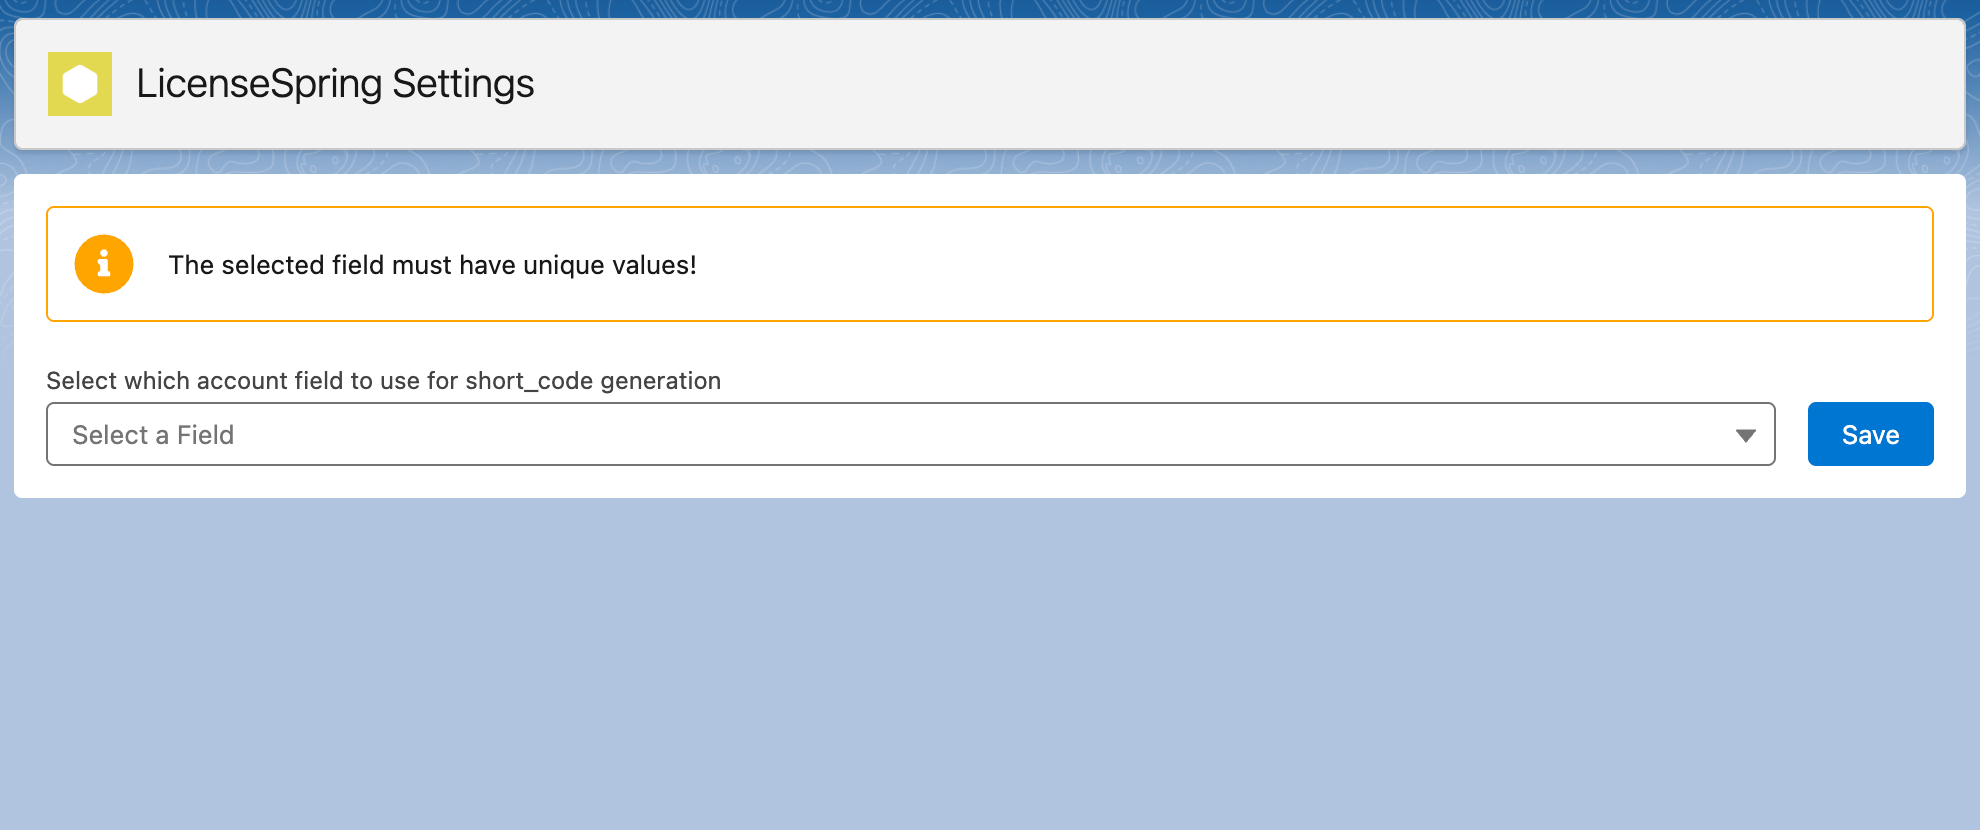Click the word "Settings" in the page title
Image resolution: width=1980 pixels, height=830 pixels.
[463, 84]
